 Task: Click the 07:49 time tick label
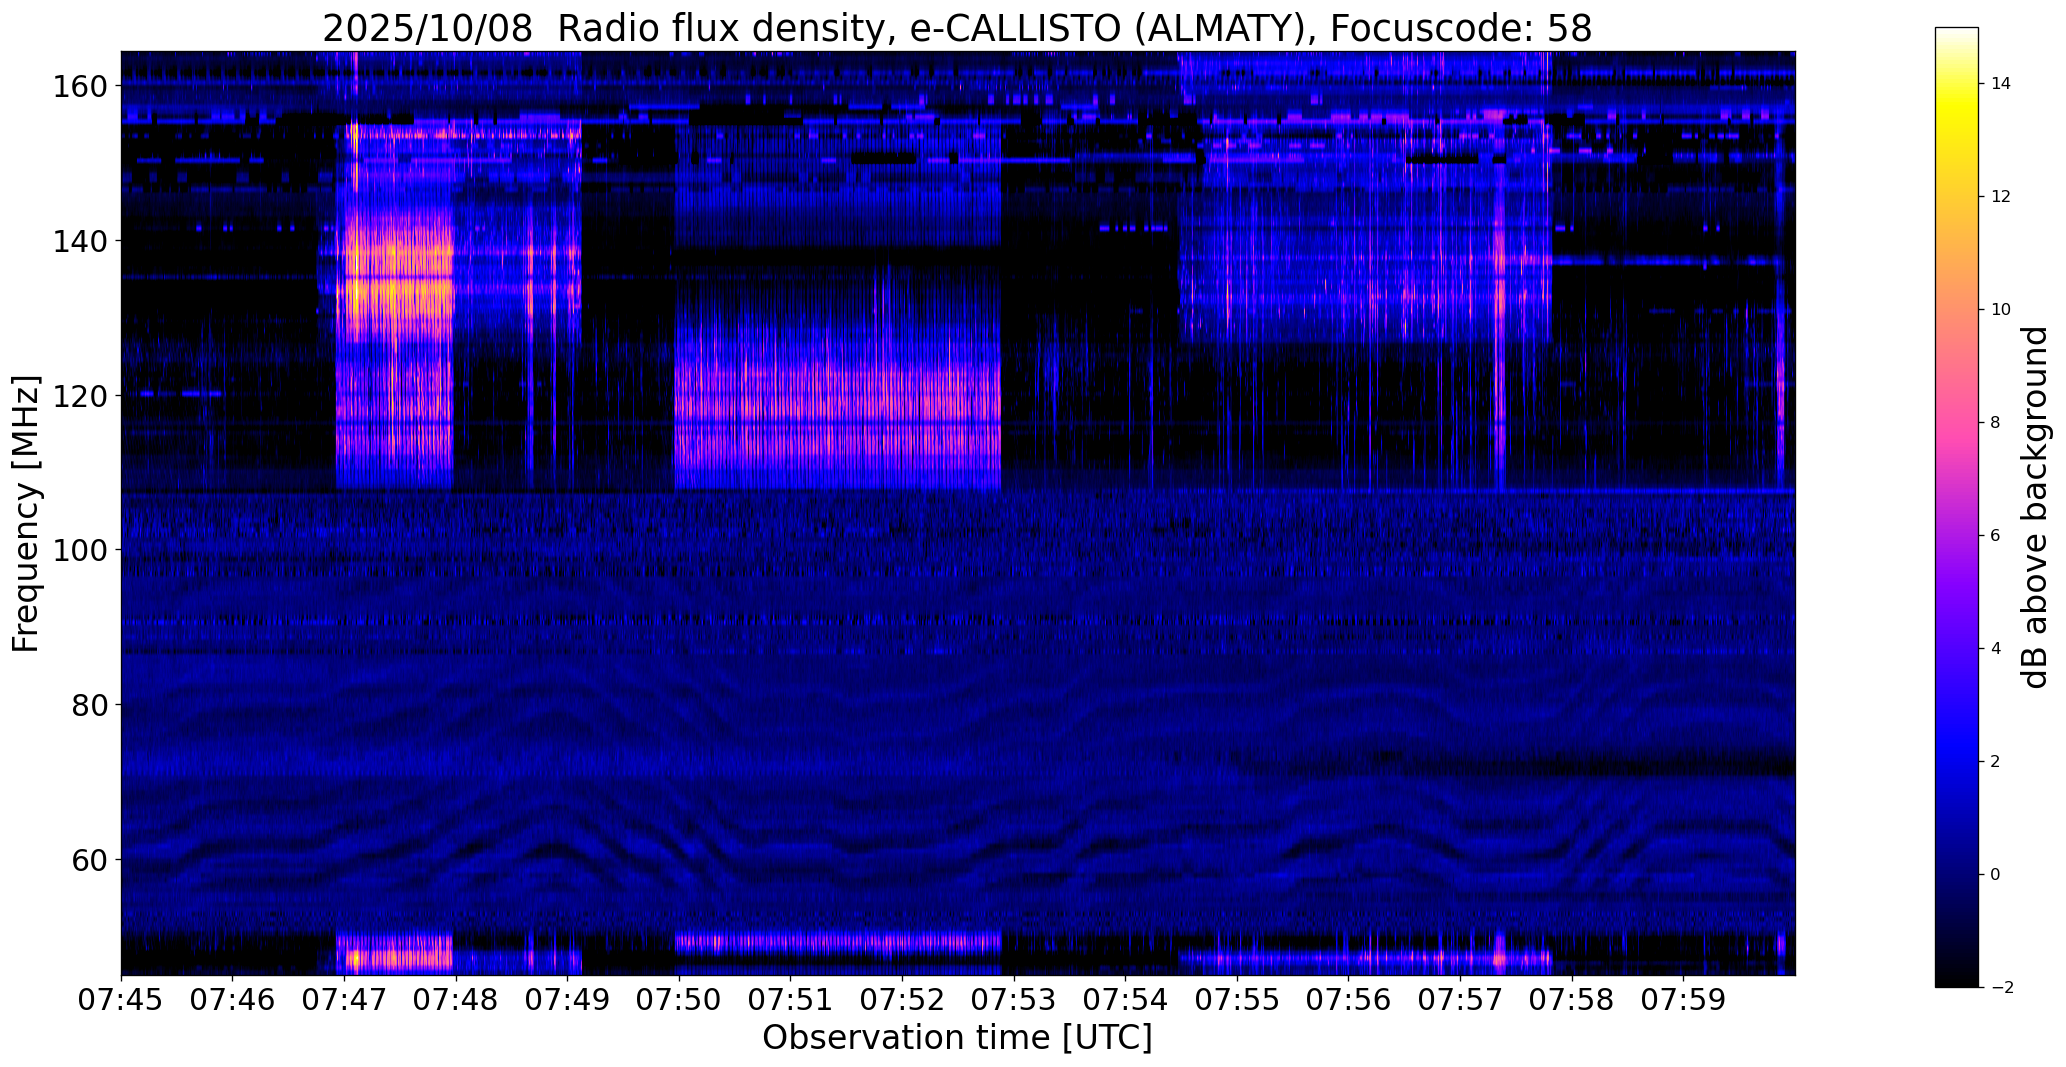568,1000
